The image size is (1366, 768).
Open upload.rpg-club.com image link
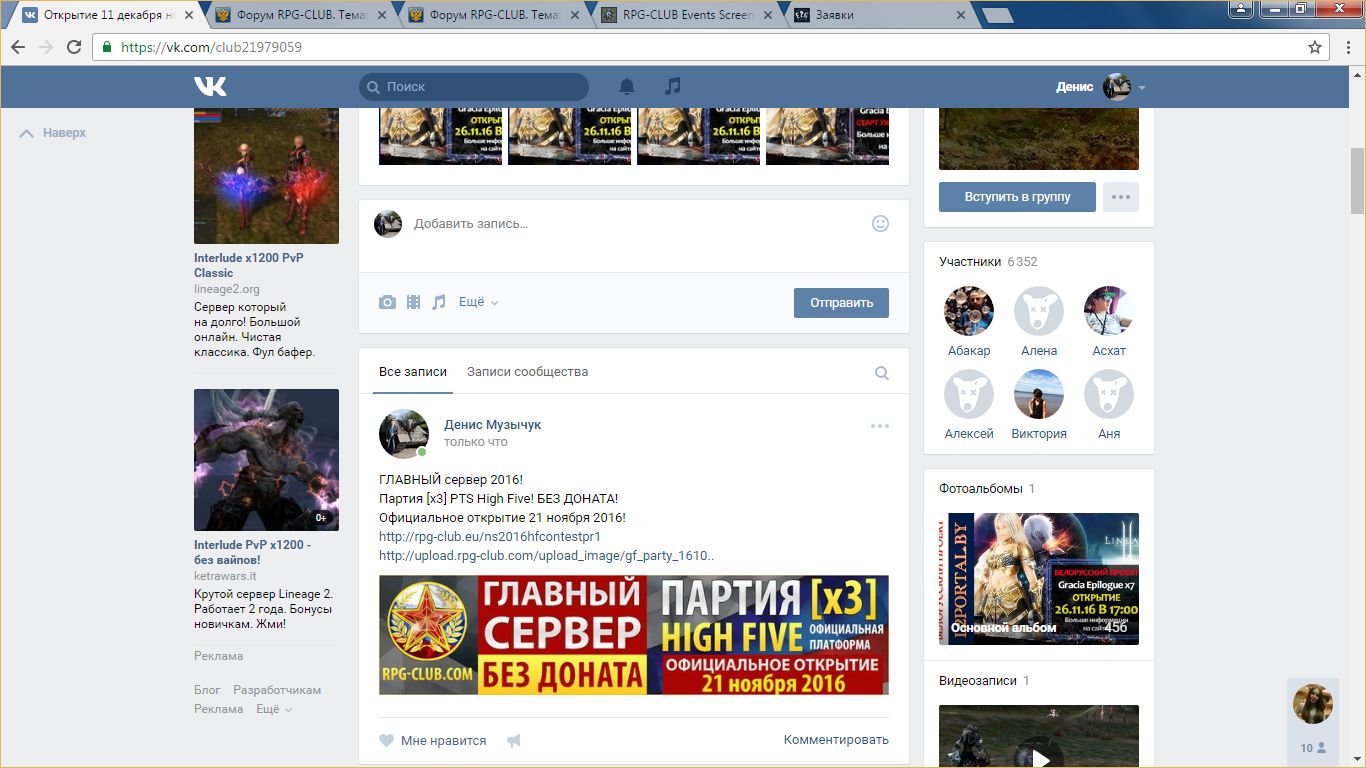point(546,555)
